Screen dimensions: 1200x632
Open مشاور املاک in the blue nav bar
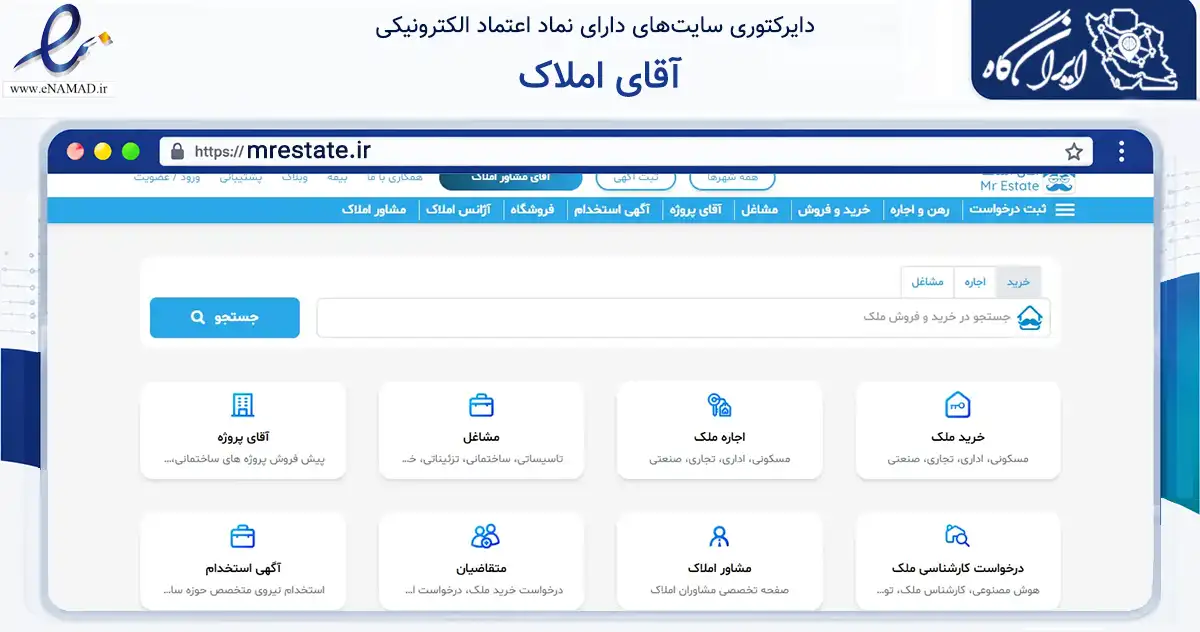(373, 210)
